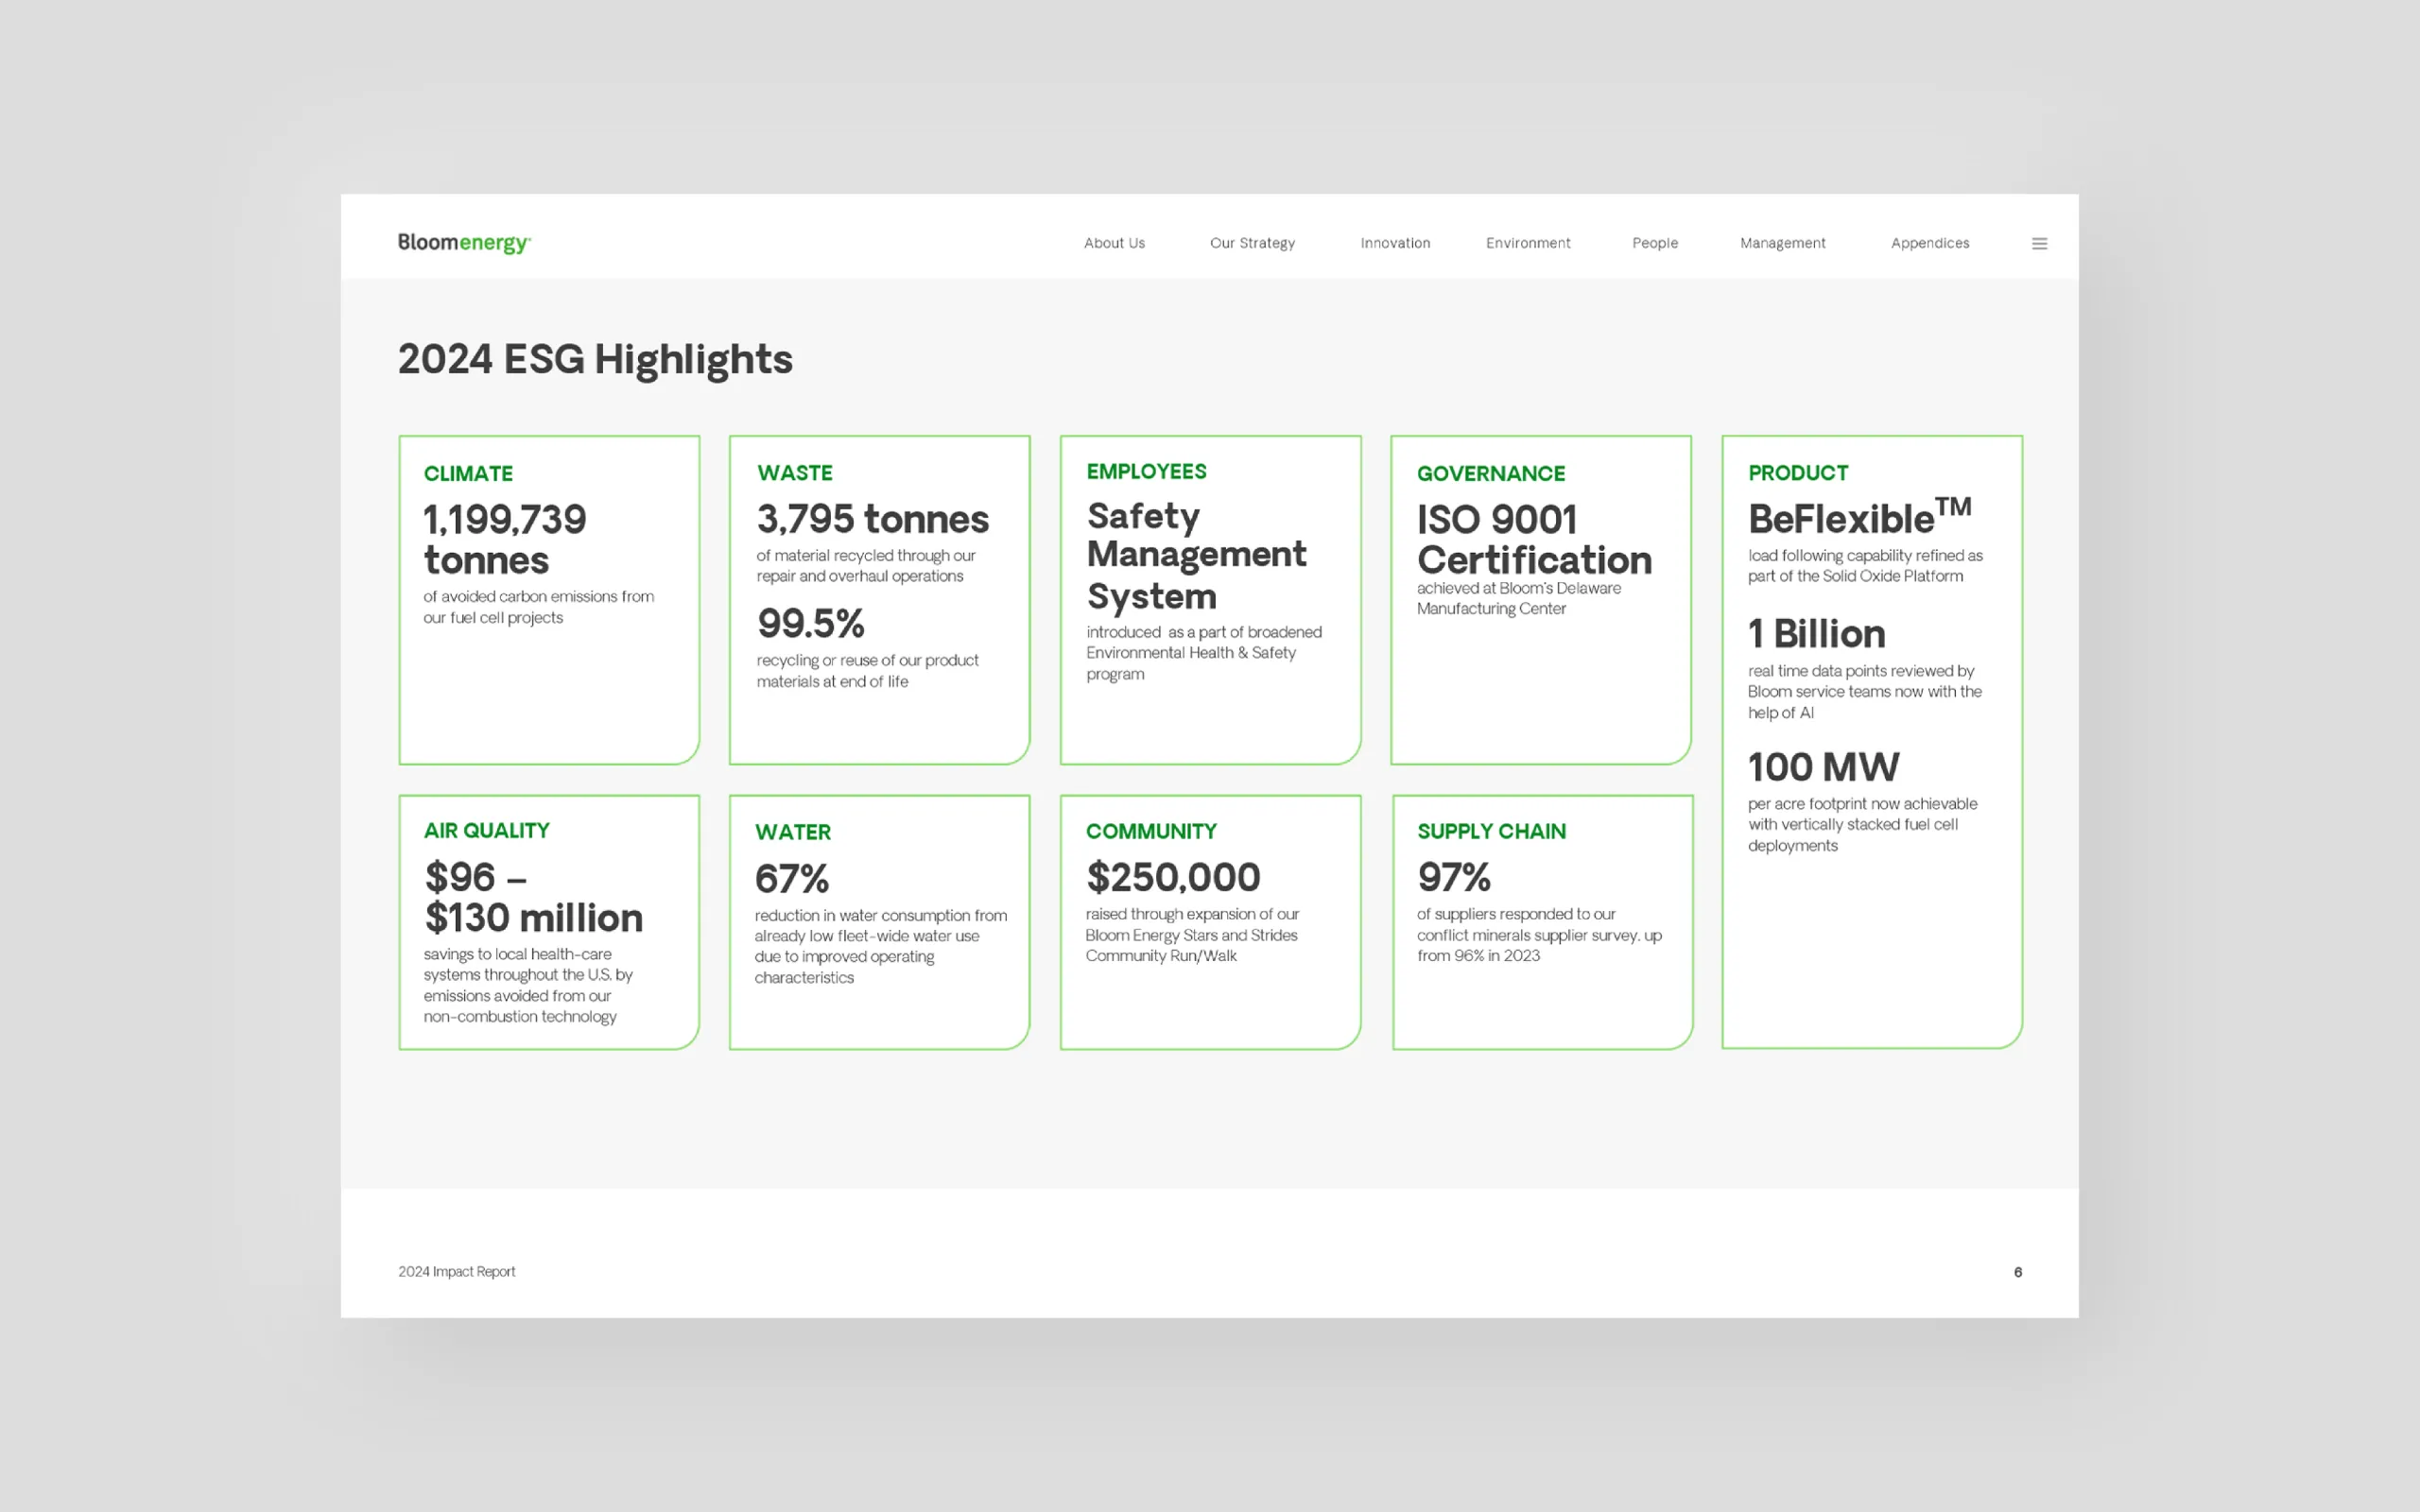Click the Climate highlights card
The height and width of the screenshot is (1512, 2420).
[x=549, y=600]
